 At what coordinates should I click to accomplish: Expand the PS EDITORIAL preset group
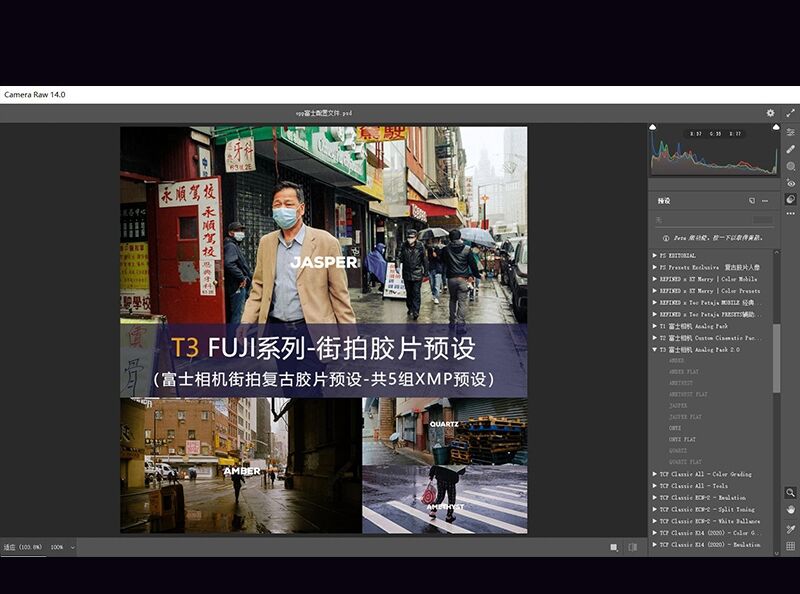655,255
